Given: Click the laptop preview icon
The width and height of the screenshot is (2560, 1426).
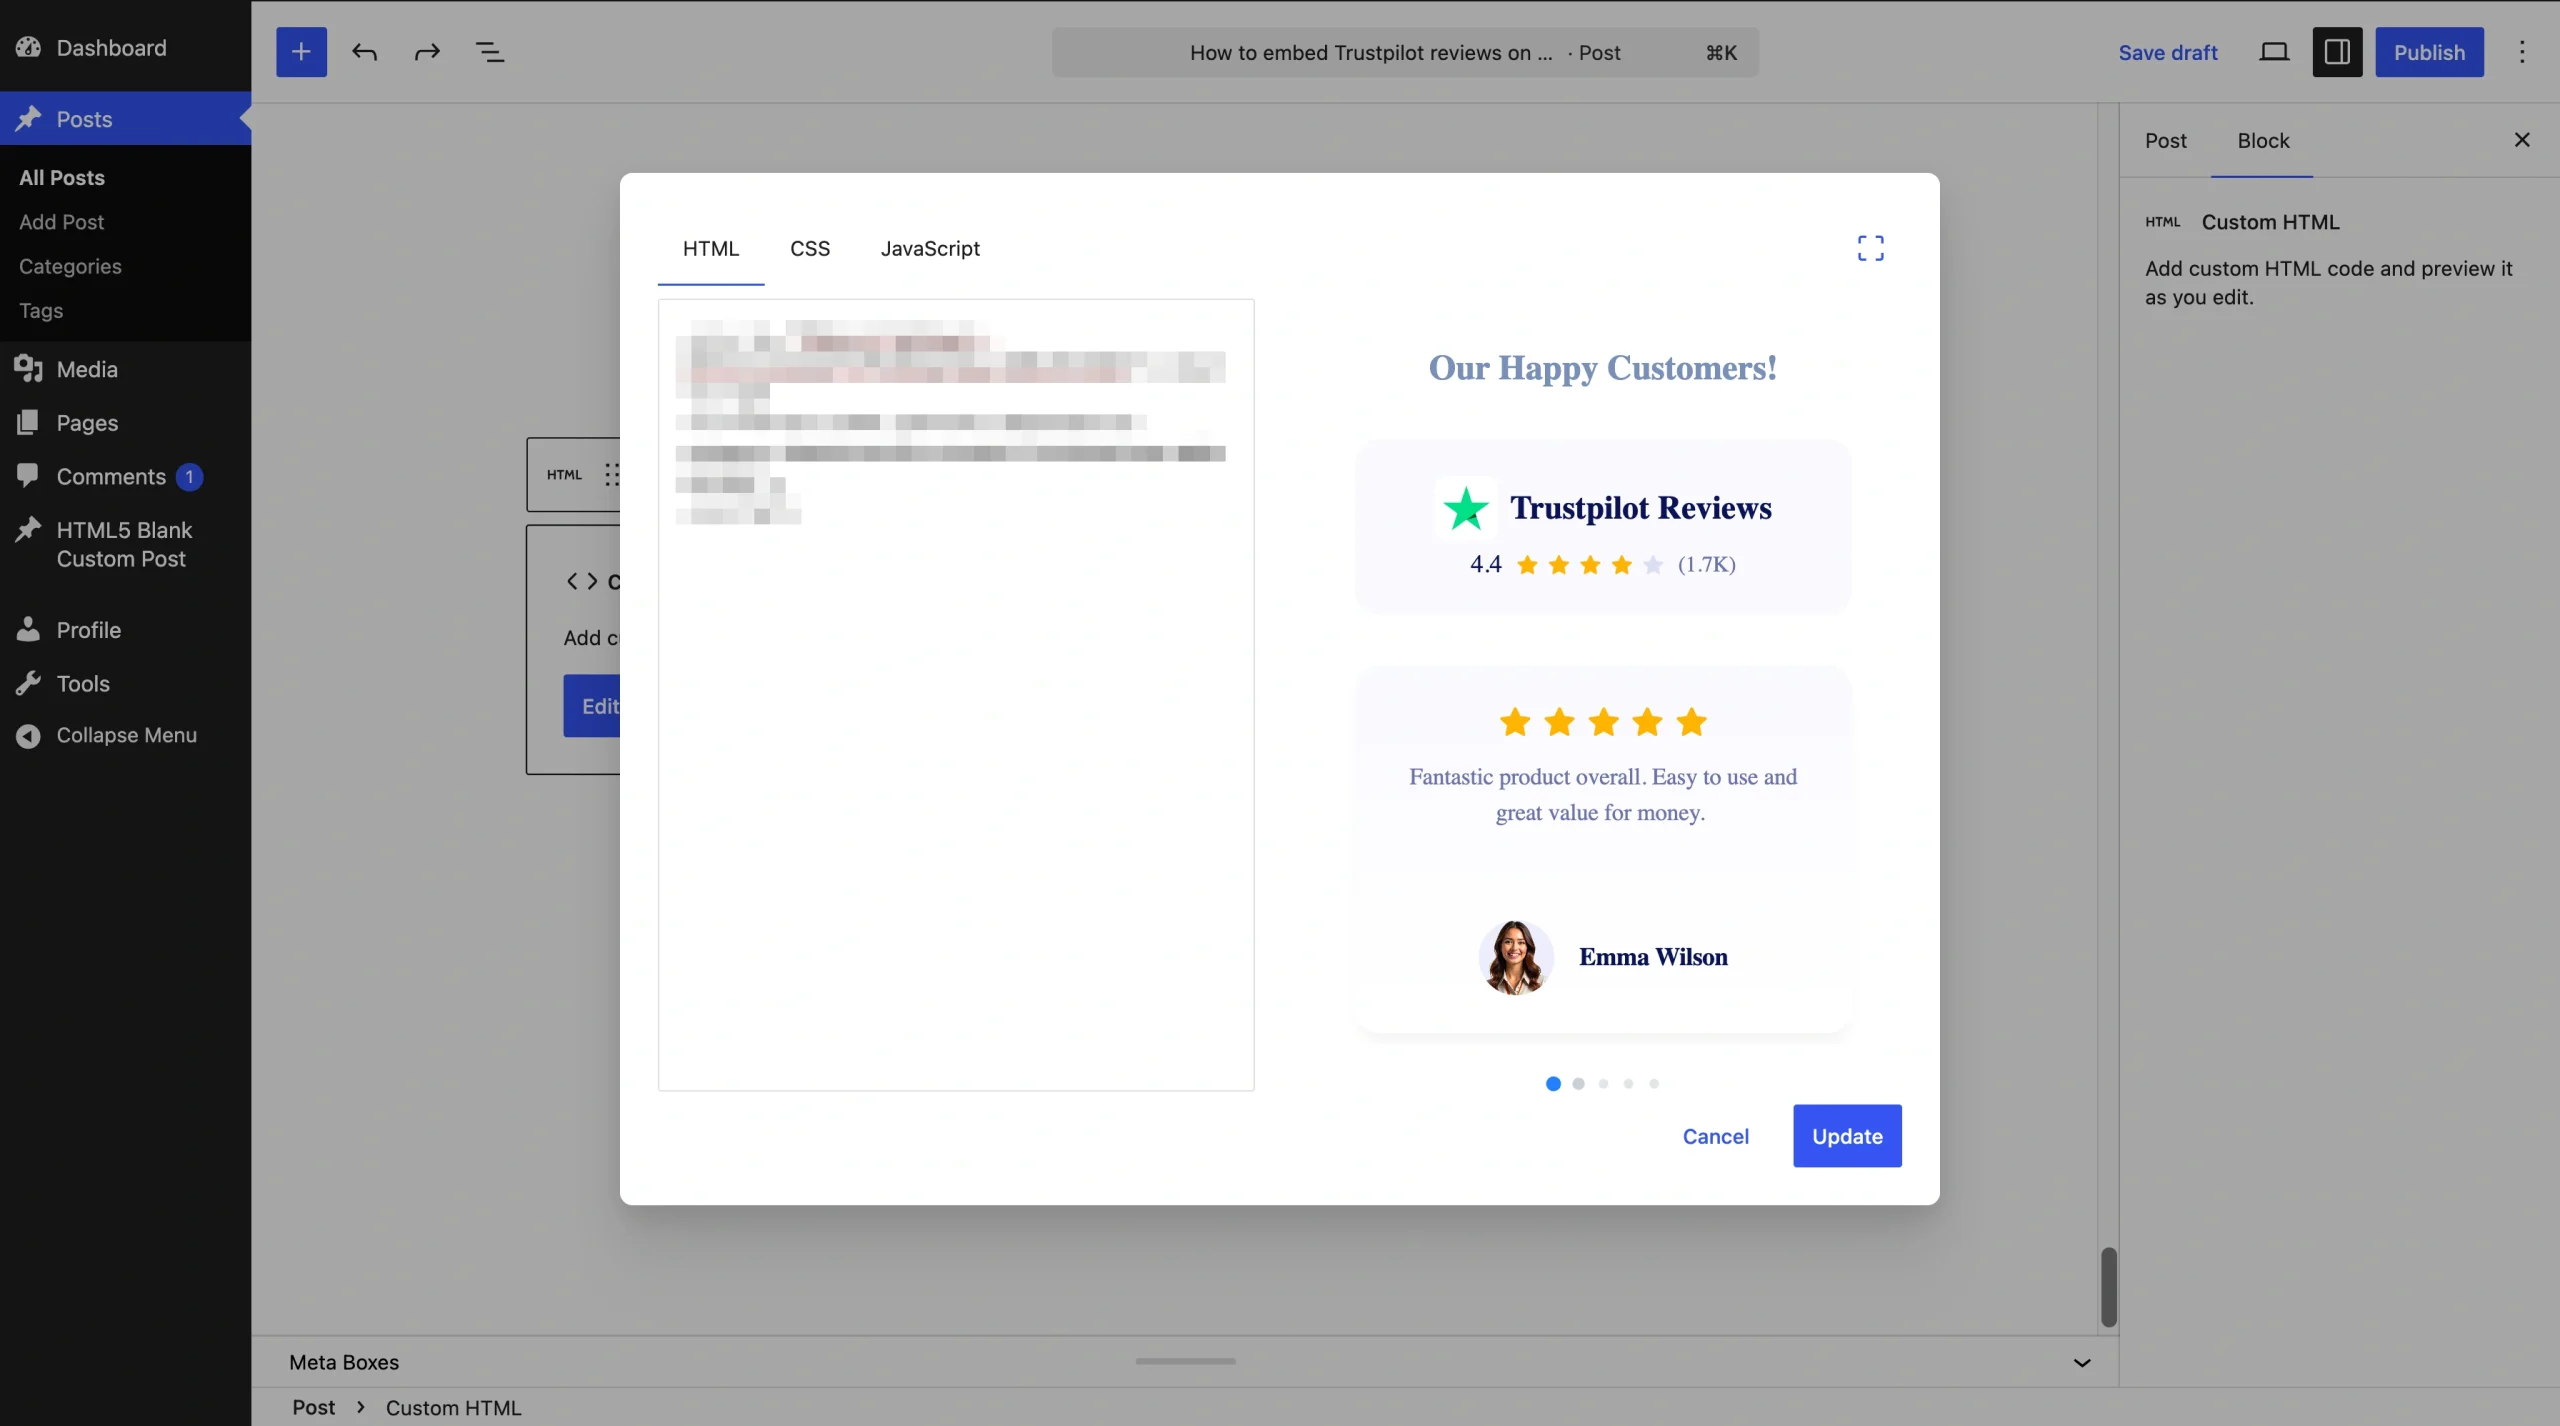Looking at the screenshot, I should coord(2274,52).
